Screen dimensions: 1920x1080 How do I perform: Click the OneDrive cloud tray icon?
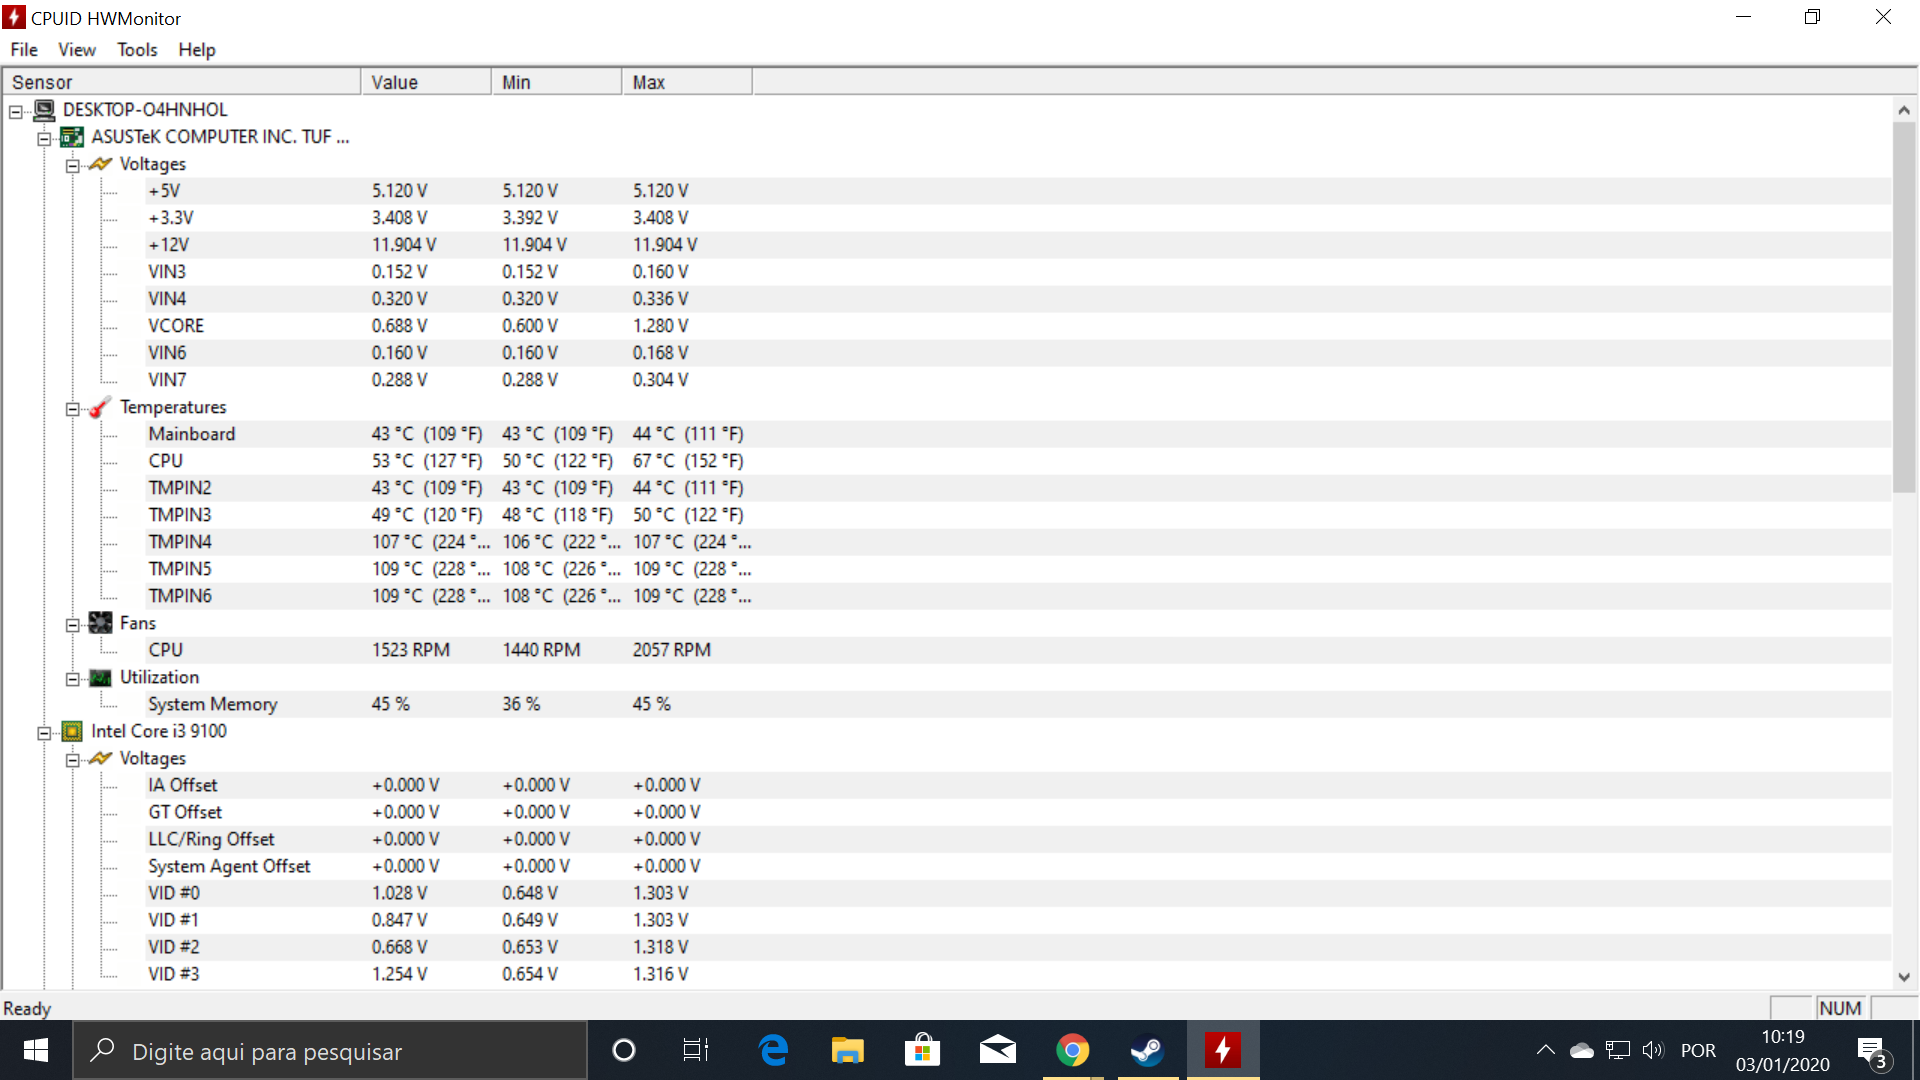pos(1582,1050)
